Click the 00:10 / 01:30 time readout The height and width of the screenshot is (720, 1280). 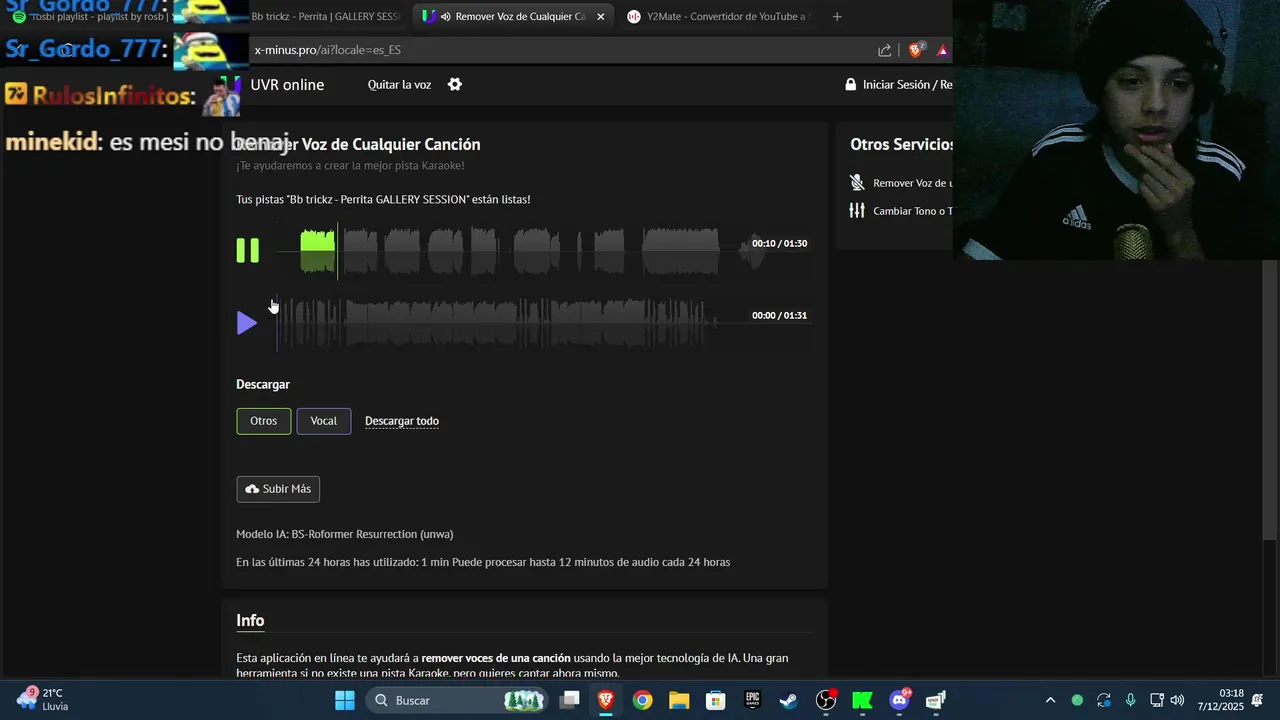pyautogui.click(x=779, y=244)
